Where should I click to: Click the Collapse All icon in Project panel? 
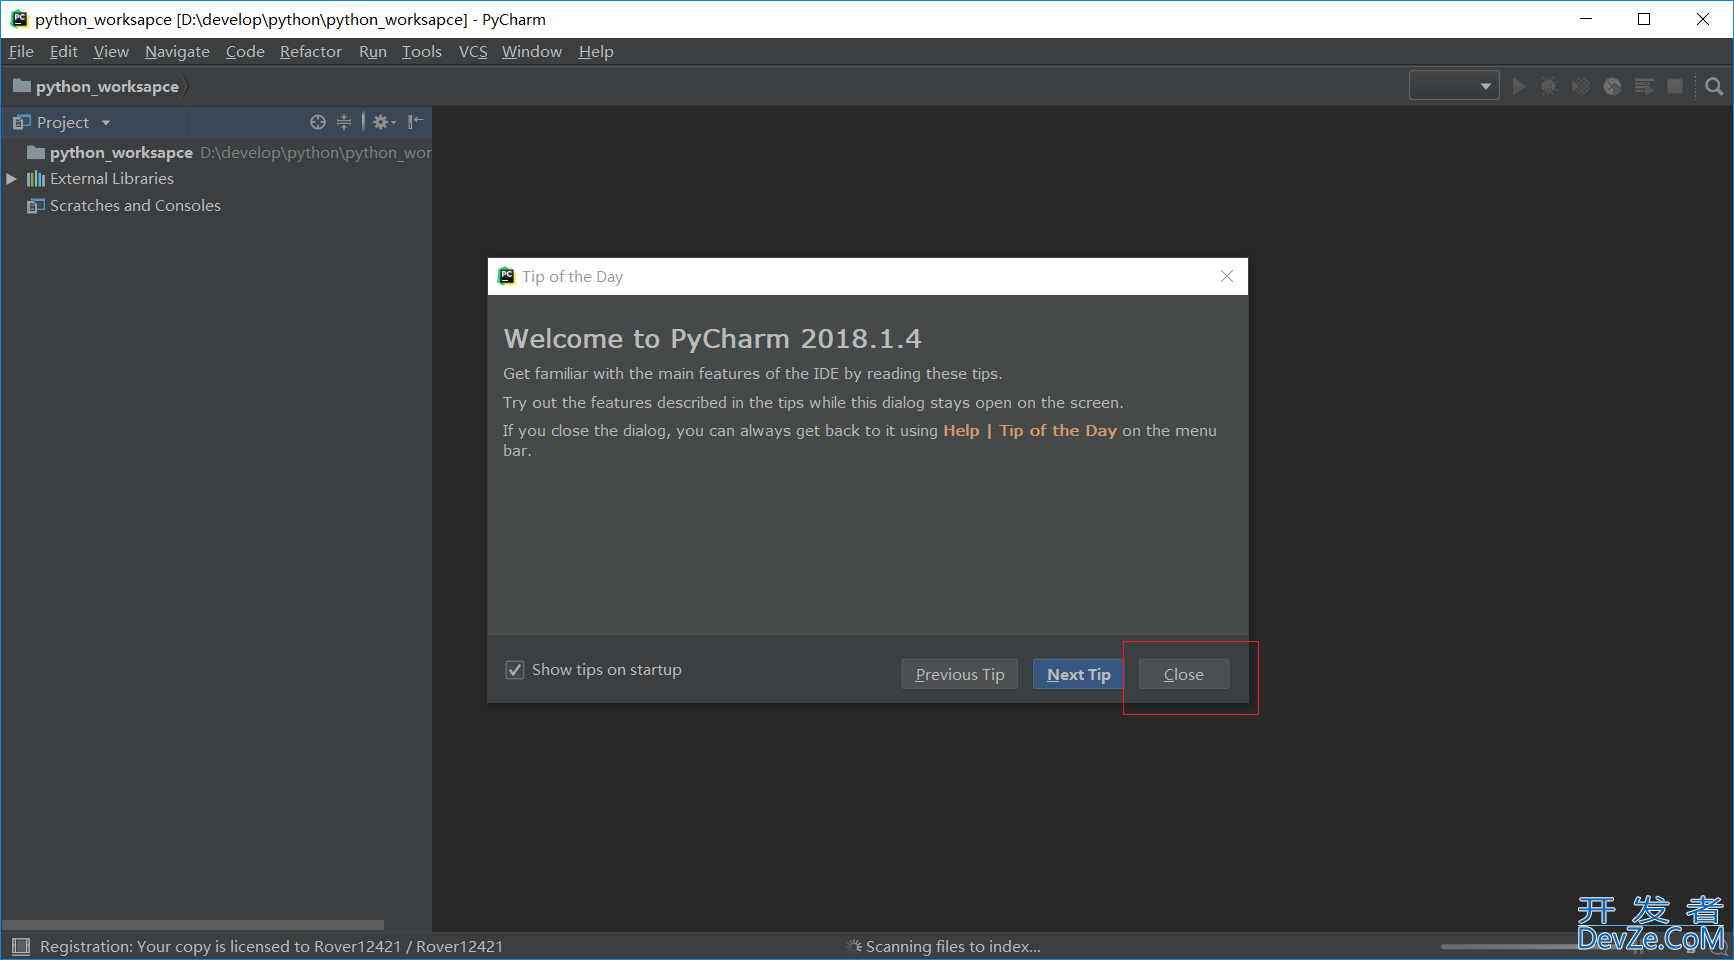tap(344, 122)
